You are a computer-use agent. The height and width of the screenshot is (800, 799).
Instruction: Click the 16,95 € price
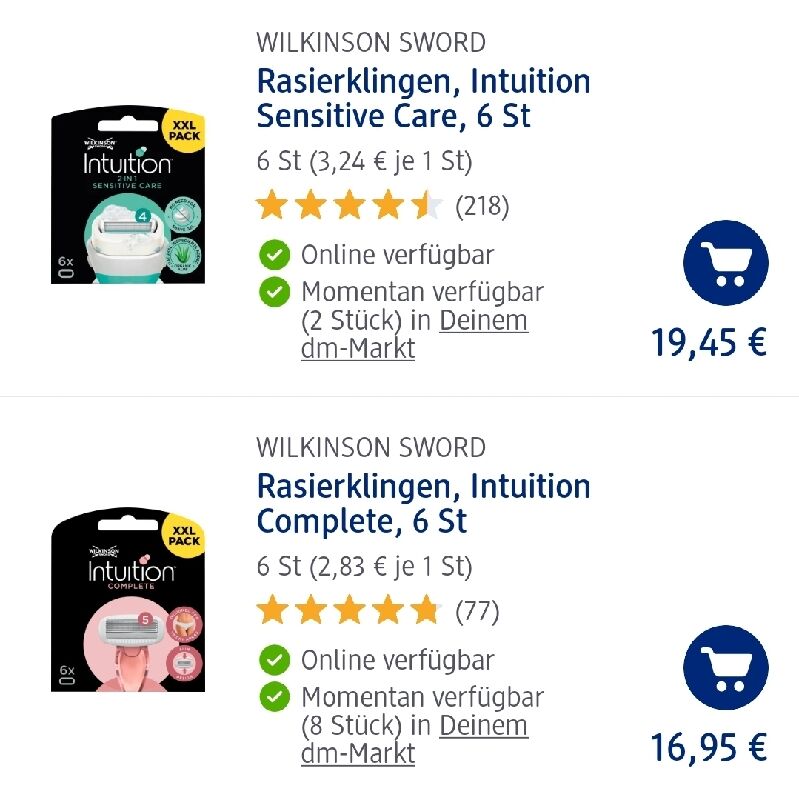pyautogui.click(x=709, y=747)
